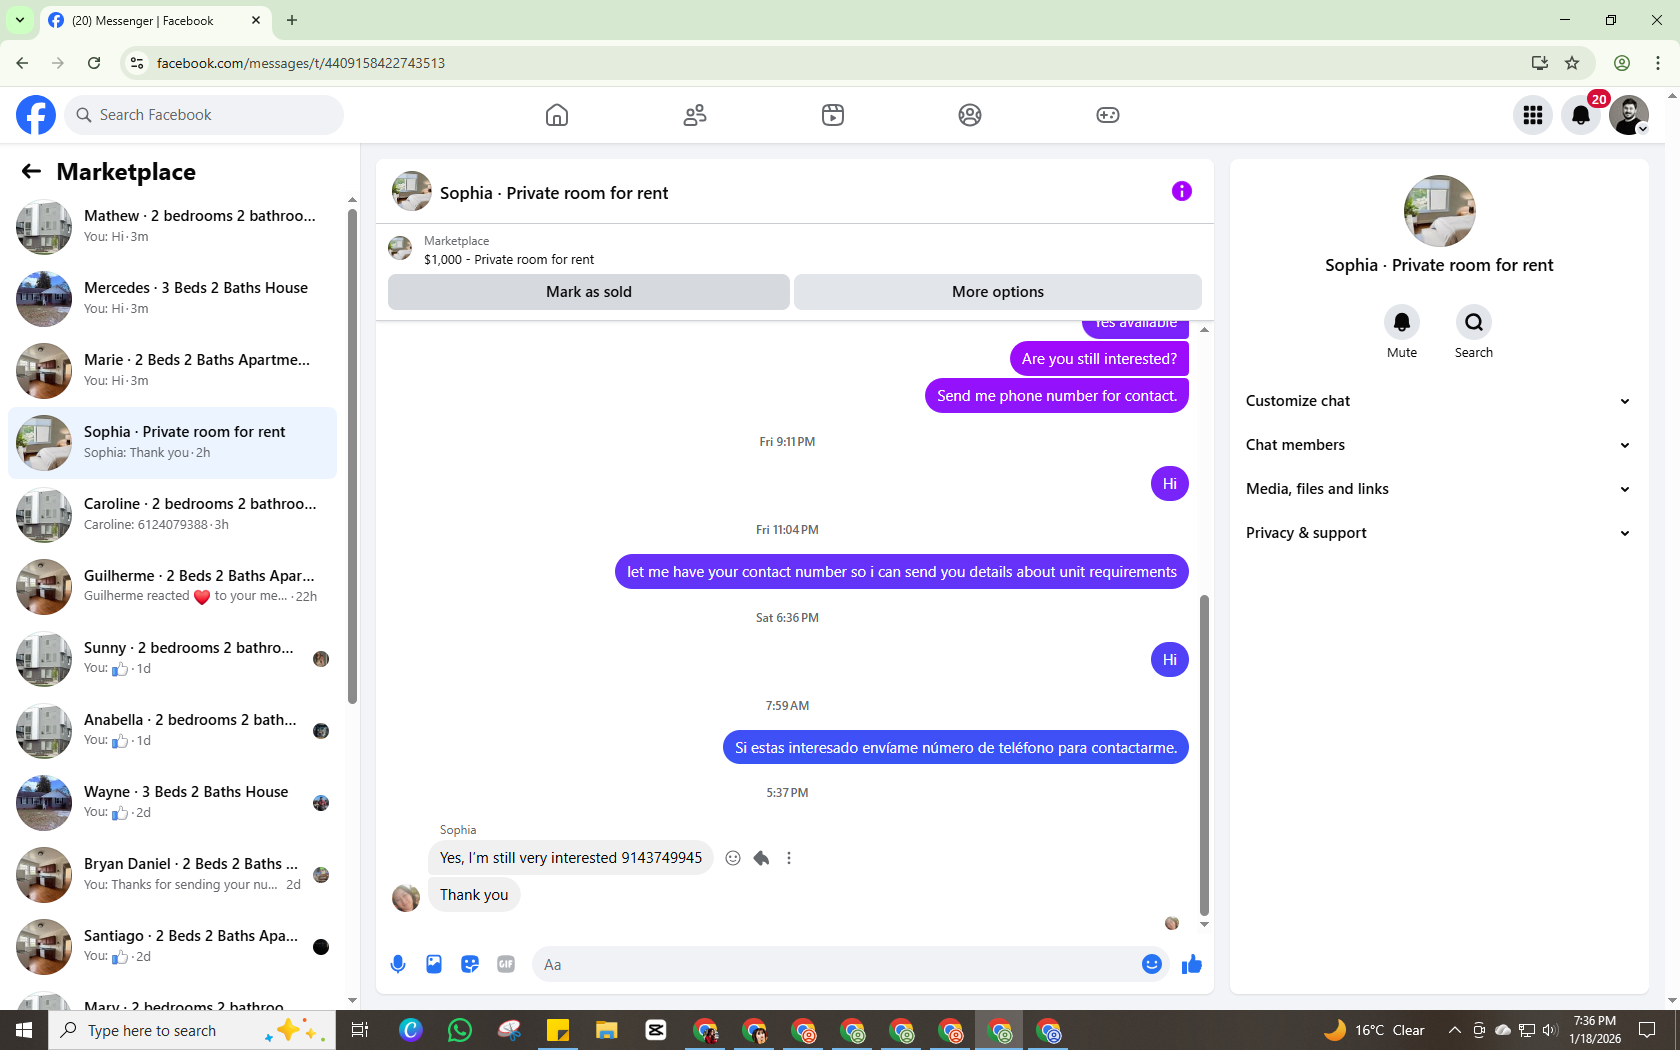Screen dimensions: 1680x1050
Task: Open Mathew 2 bedrooms conversation
Action: (x=172, y=227)
